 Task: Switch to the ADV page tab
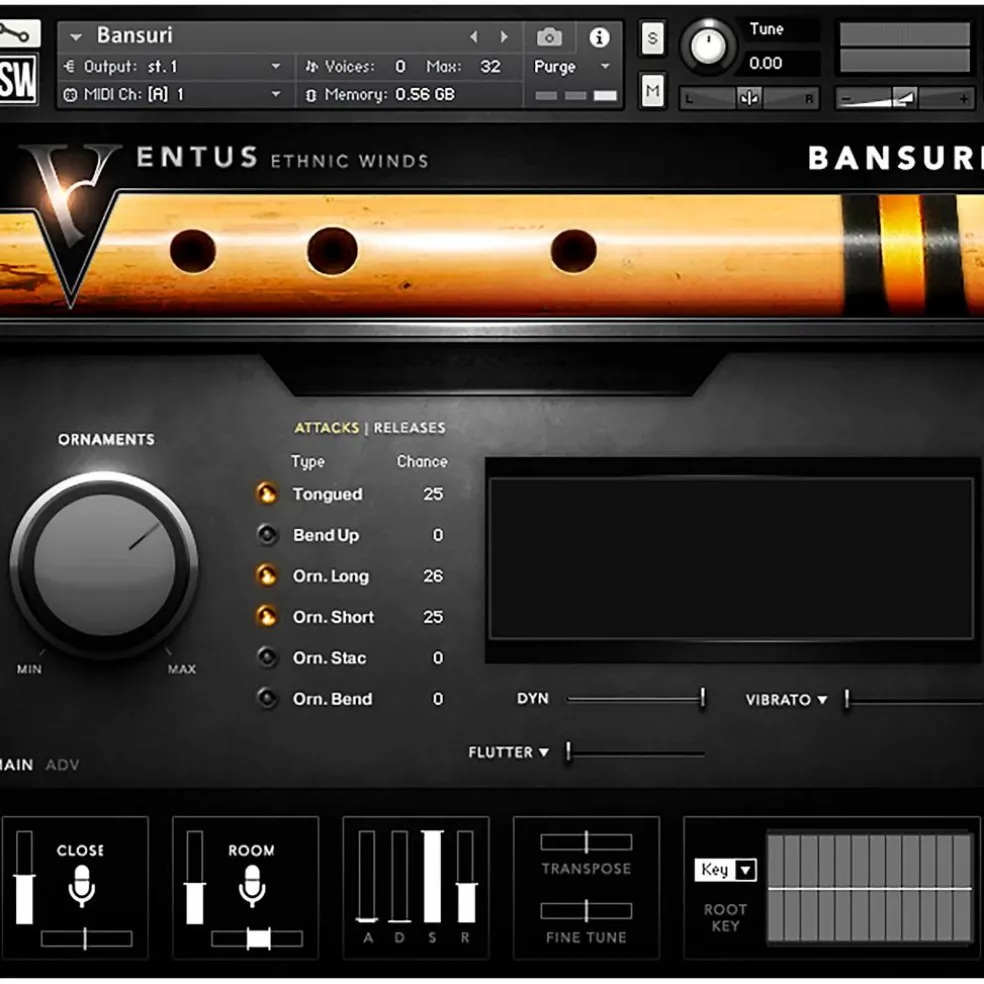tap(62, 765)
